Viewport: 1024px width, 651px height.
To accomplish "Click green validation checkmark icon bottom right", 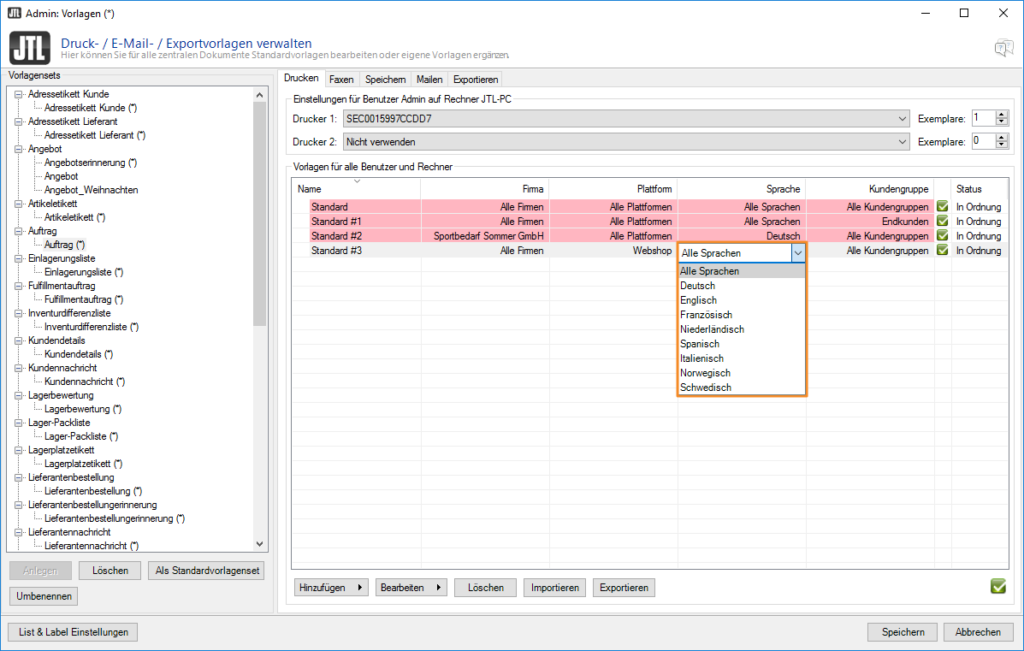I will (x=997, y=586).
